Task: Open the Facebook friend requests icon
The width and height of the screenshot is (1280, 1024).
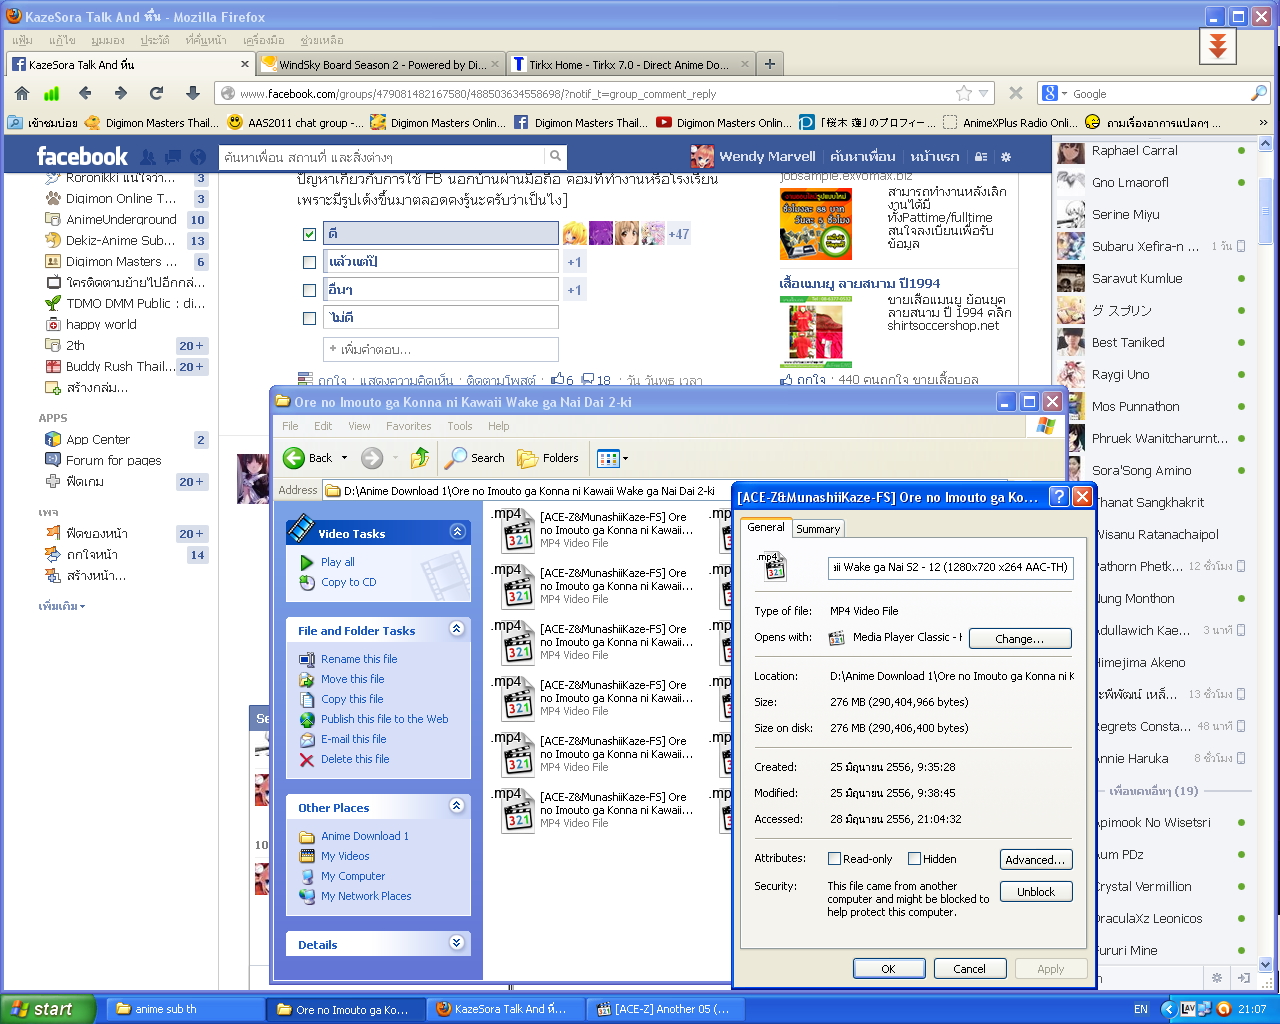Action: pos(148,157)
